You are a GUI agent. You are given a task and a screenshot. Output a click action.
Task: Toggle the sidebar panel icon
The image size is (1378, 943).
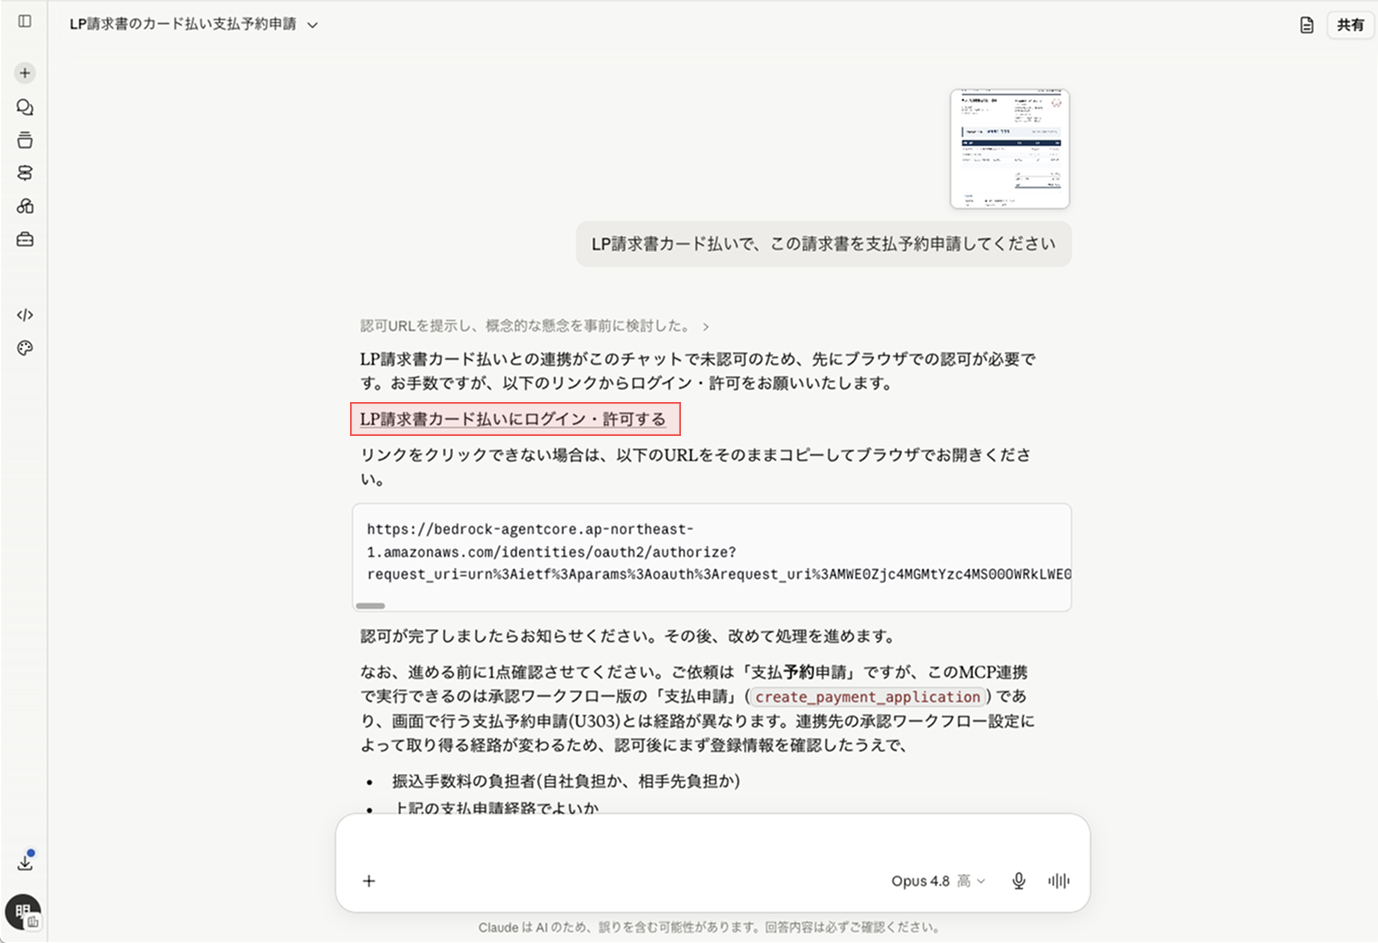[25, 21]
